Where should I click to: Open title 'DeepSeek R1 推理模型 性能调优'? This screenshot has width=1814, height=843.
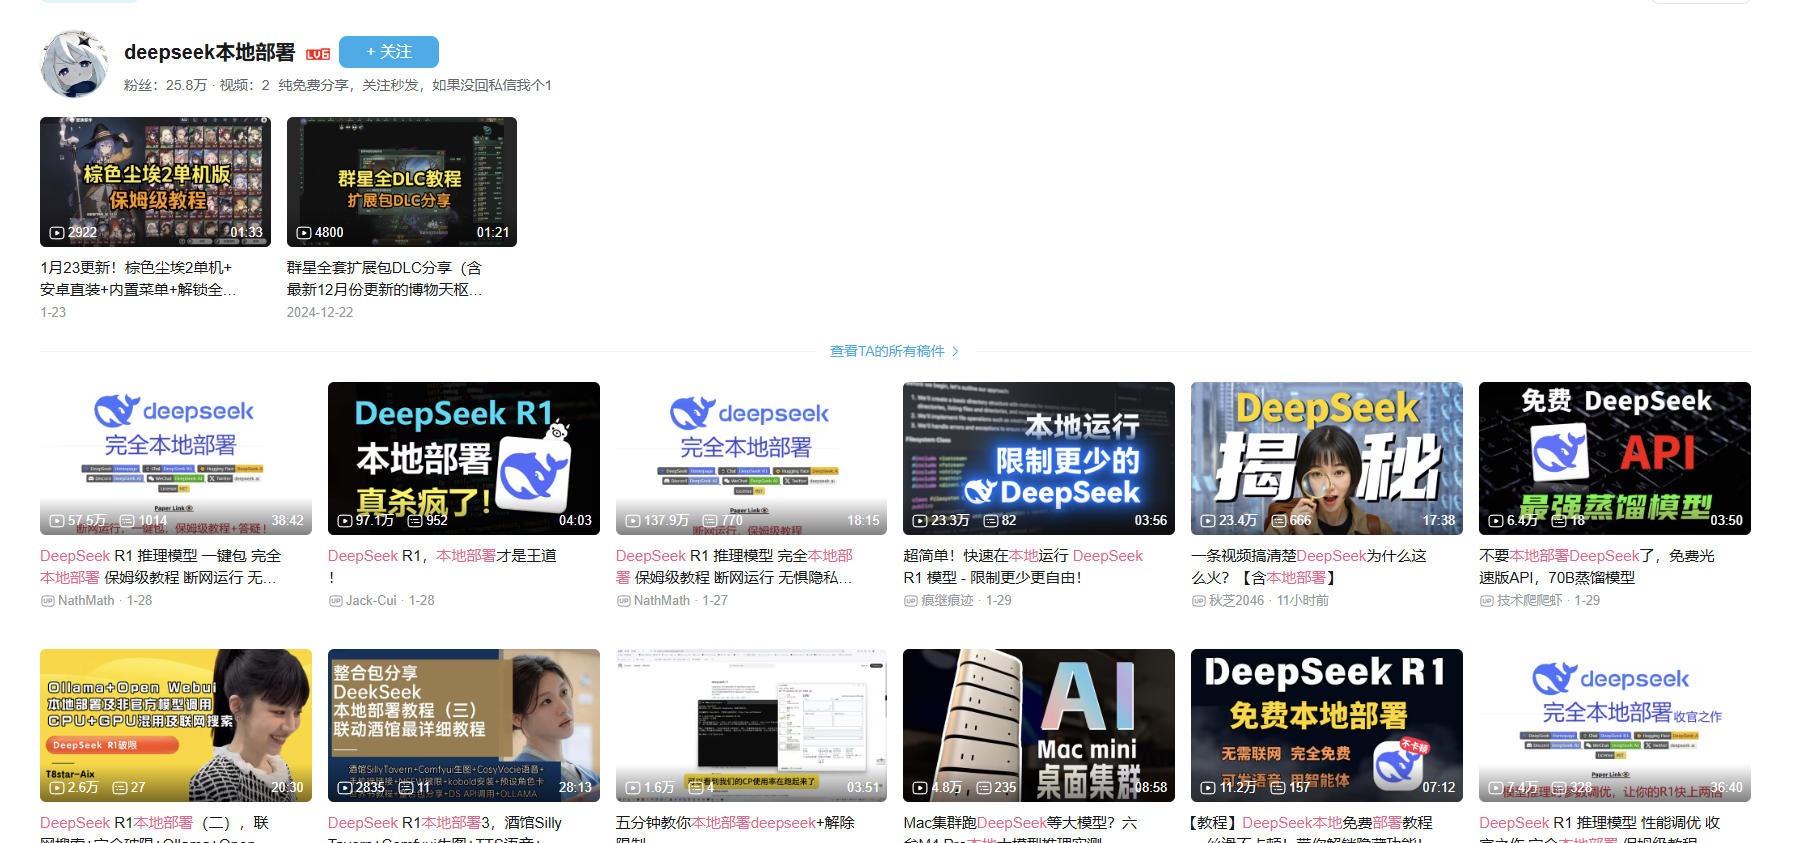[x=1600, y=828]
